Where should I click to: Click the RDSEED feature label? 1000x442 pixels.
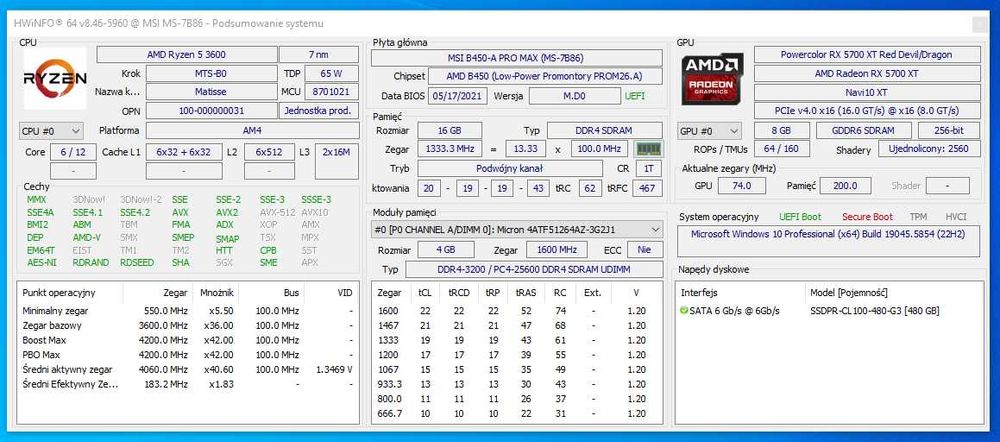click(x=136, y=262)
